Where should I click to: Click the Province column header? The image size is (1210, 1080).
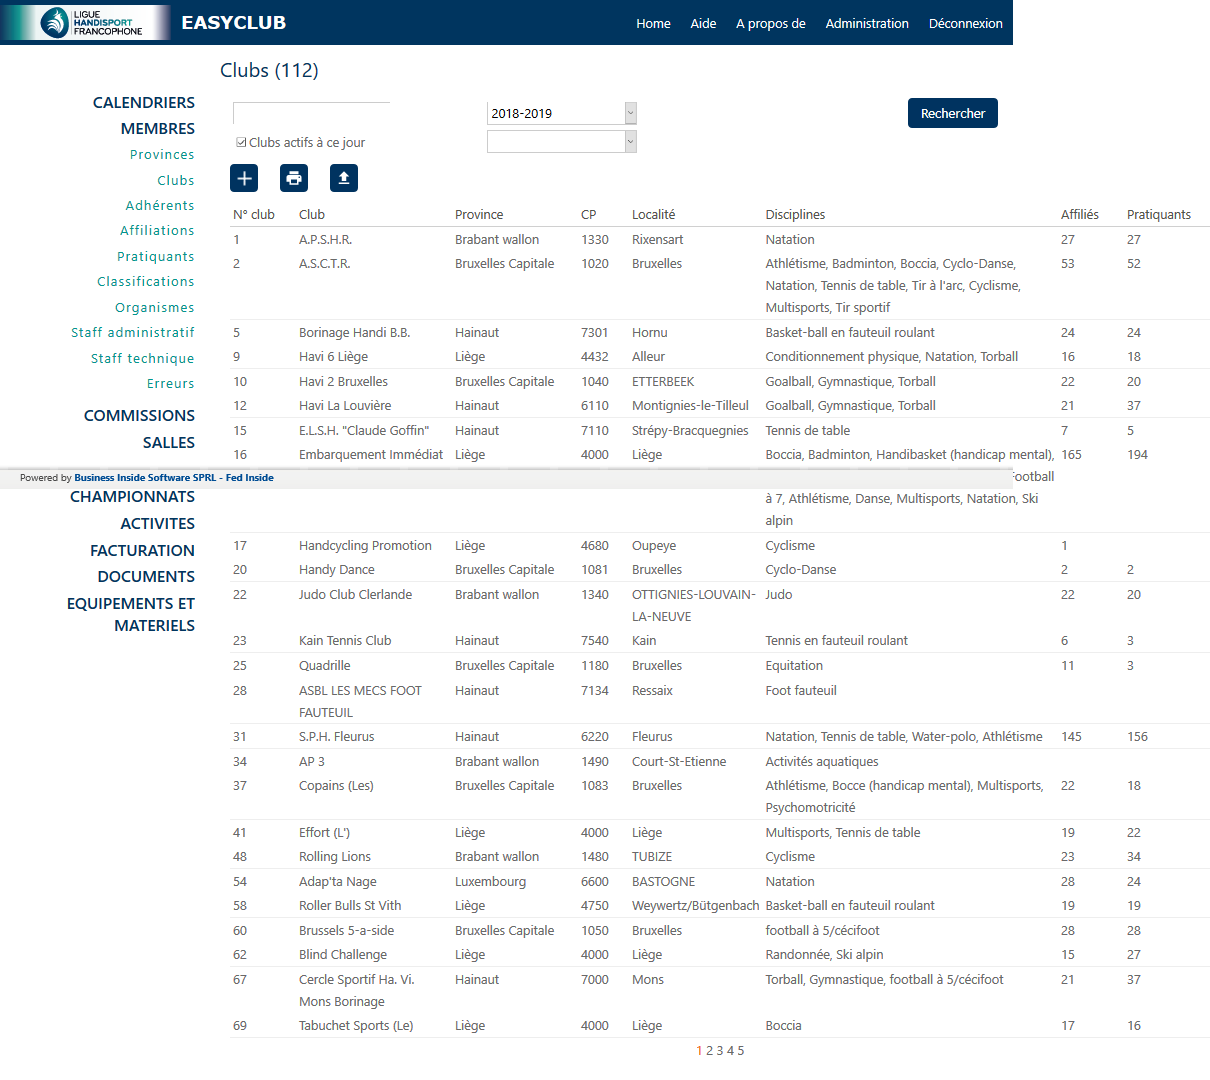coord(479,214)
